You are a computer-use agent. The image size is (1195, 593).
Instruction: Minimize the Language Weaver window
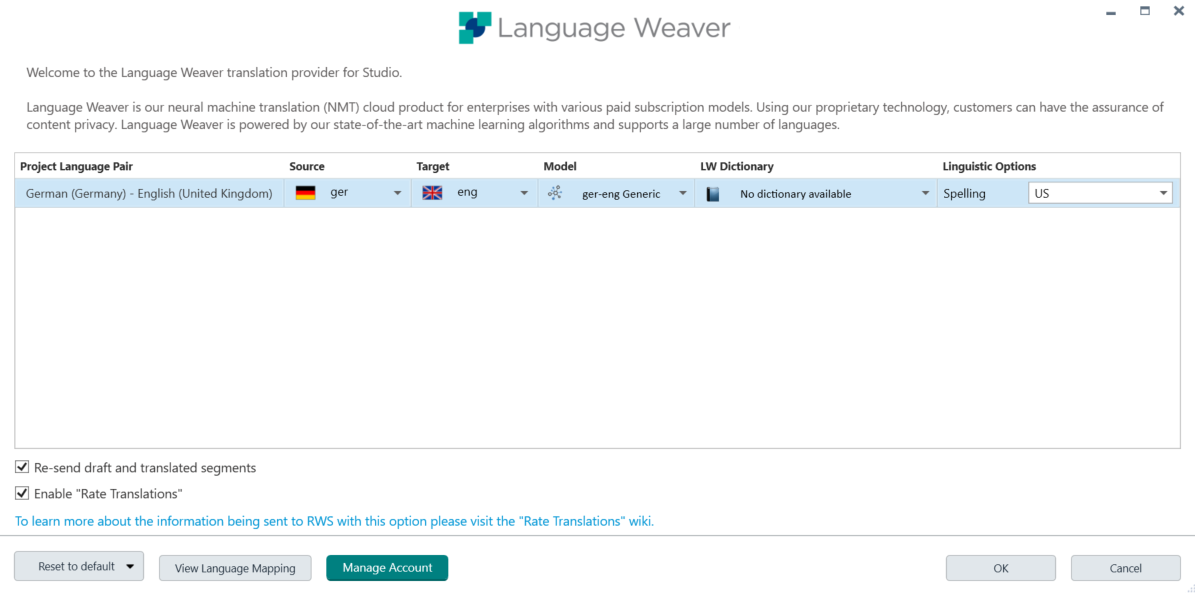1110,11
